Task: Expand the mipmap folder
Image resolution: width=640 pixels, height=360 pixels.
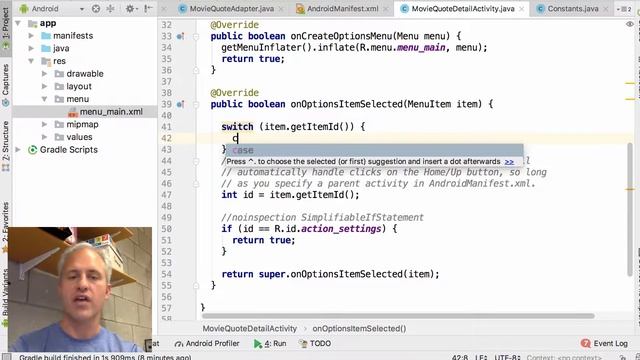Action: pyautogui.click(x=44, y=124)
